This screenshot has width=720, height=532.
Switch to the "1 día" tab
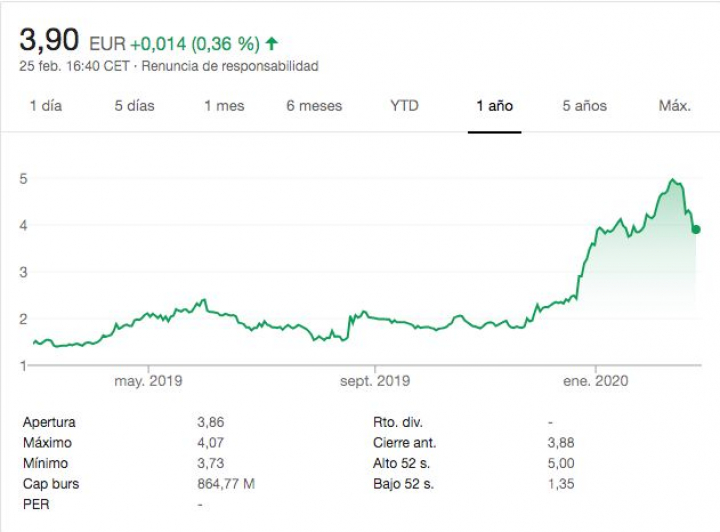click(45, 106)
